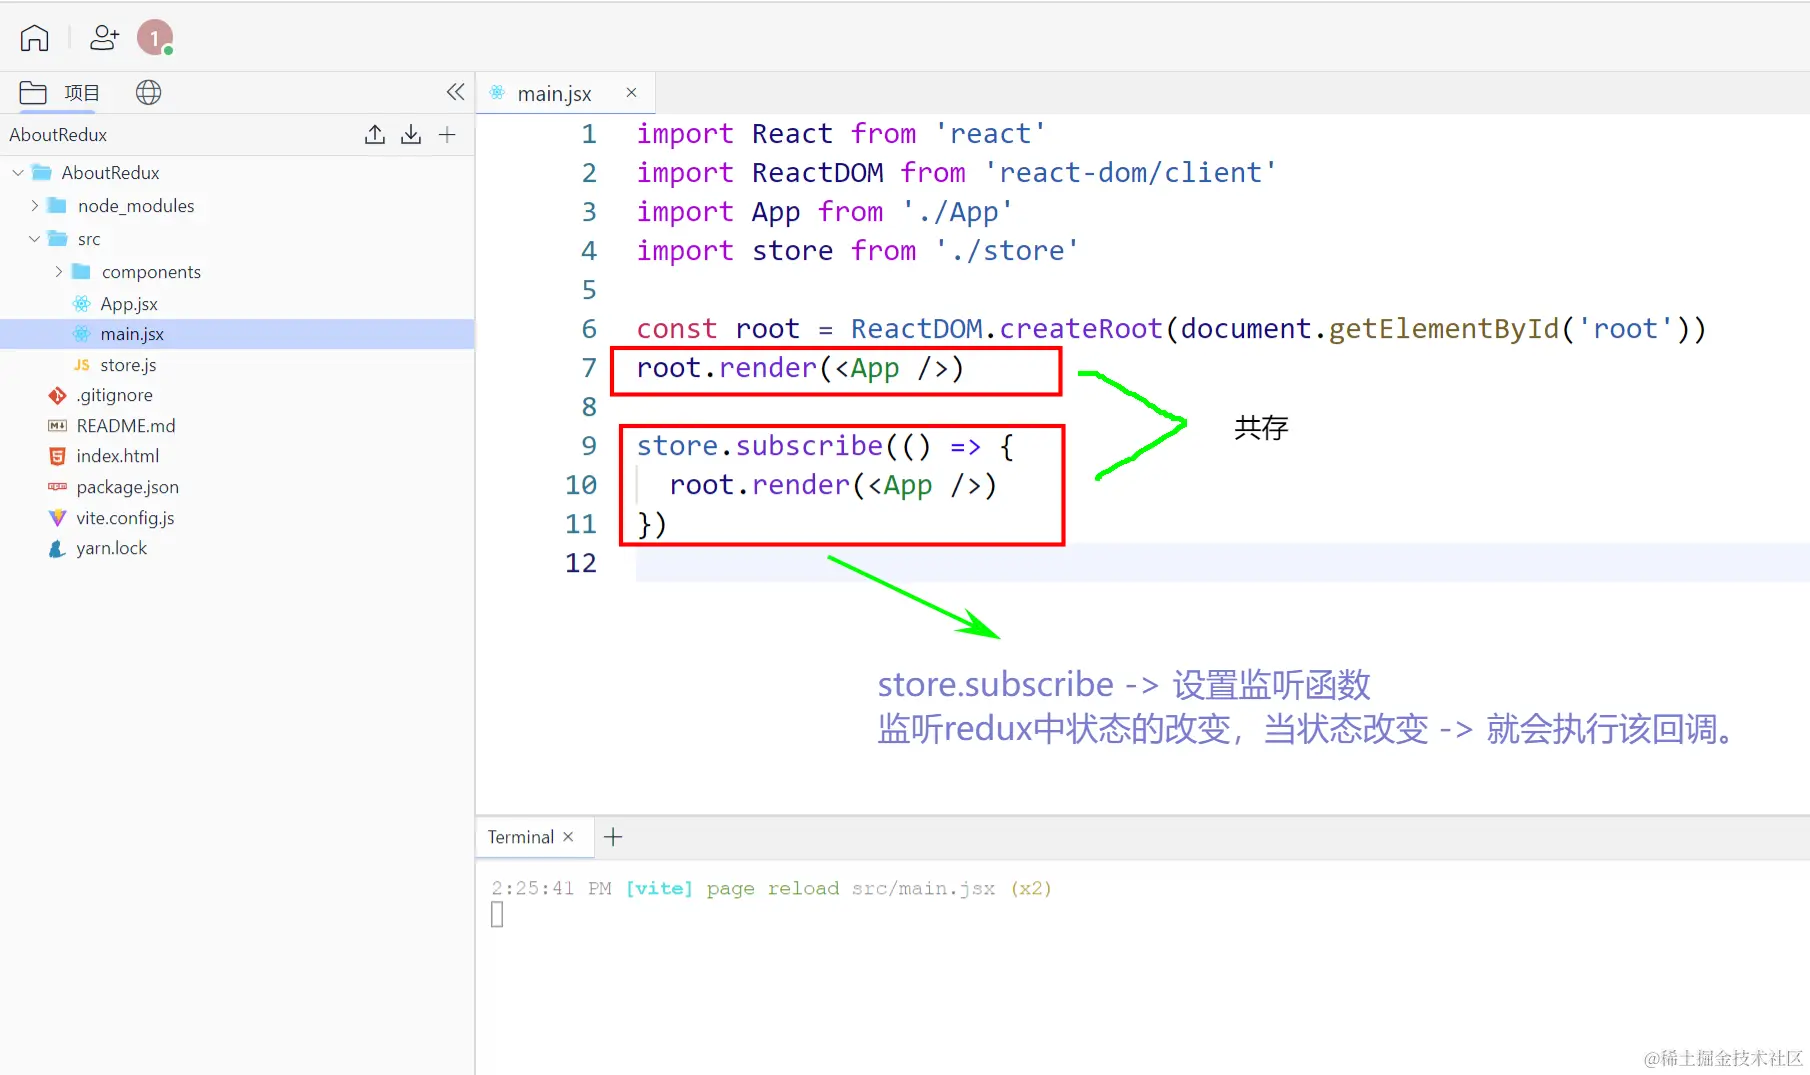
Task: Click the HTML5 icon beside index.html
Action: 58,456
